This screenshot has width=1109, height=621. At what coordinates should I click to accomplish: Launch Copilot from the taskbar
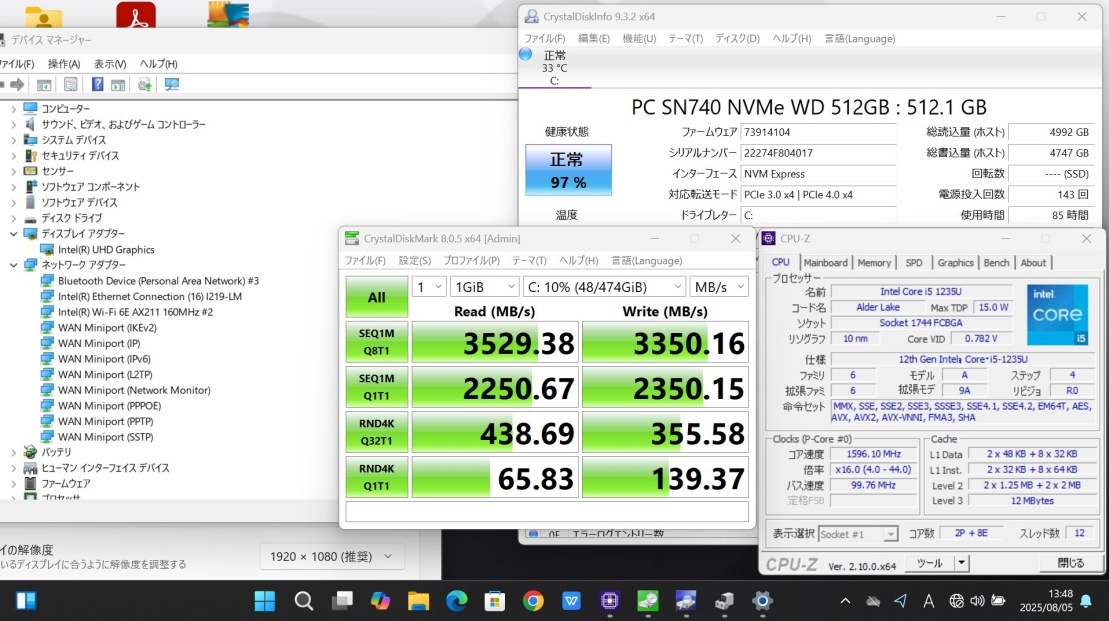click(x=381, y=601)
